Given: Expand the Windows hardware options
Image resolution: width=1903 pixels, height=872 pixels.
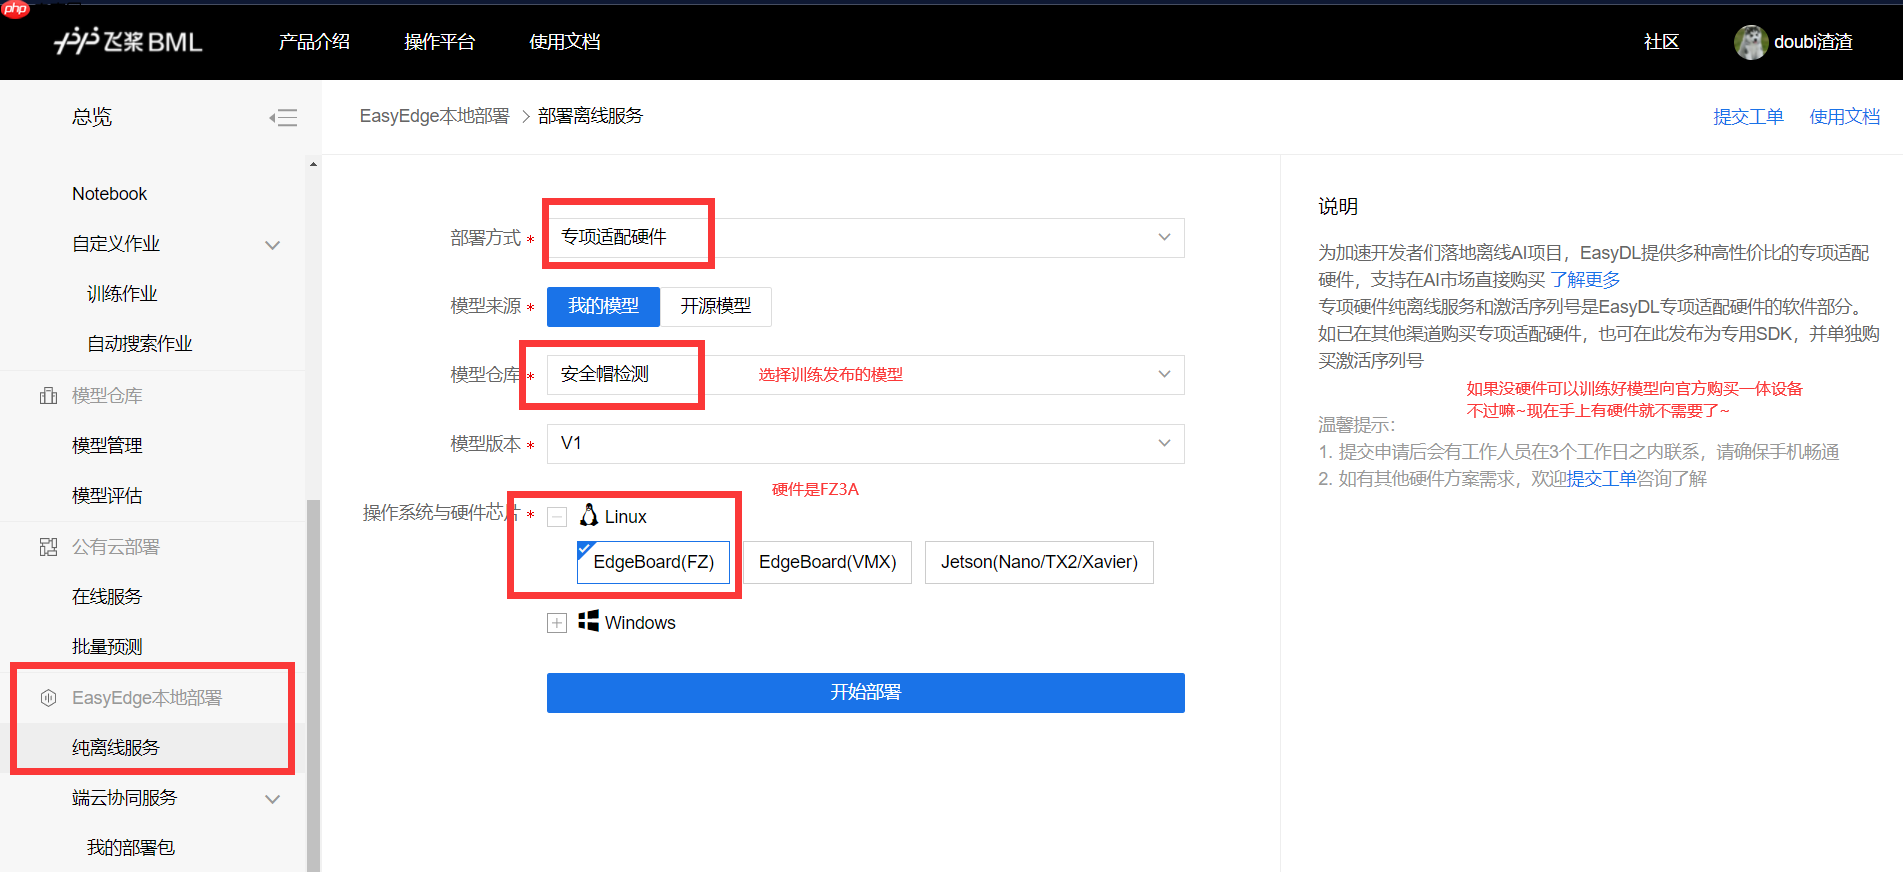Looking at the screenshot, I should coord(557,623).
